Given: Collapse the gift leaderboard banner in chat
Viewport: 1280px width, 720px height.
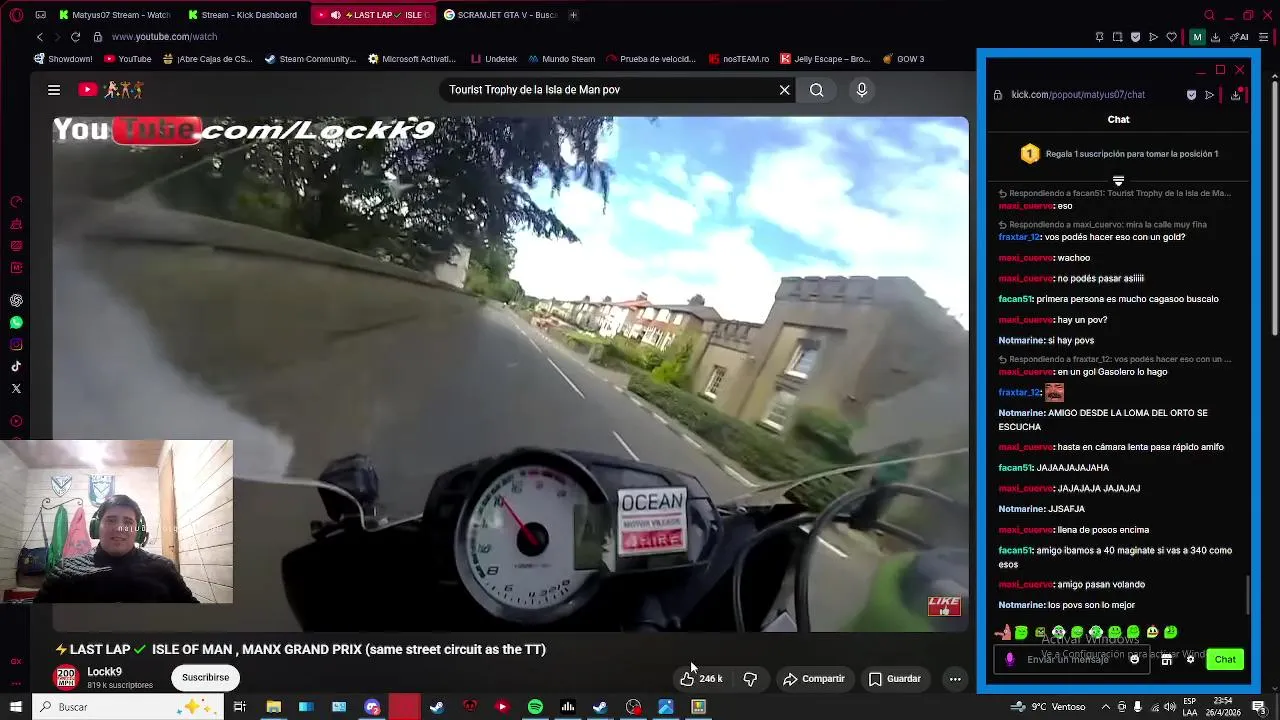Looking at the screenshot, I should pyautogui.click(x=1118, y=181).
